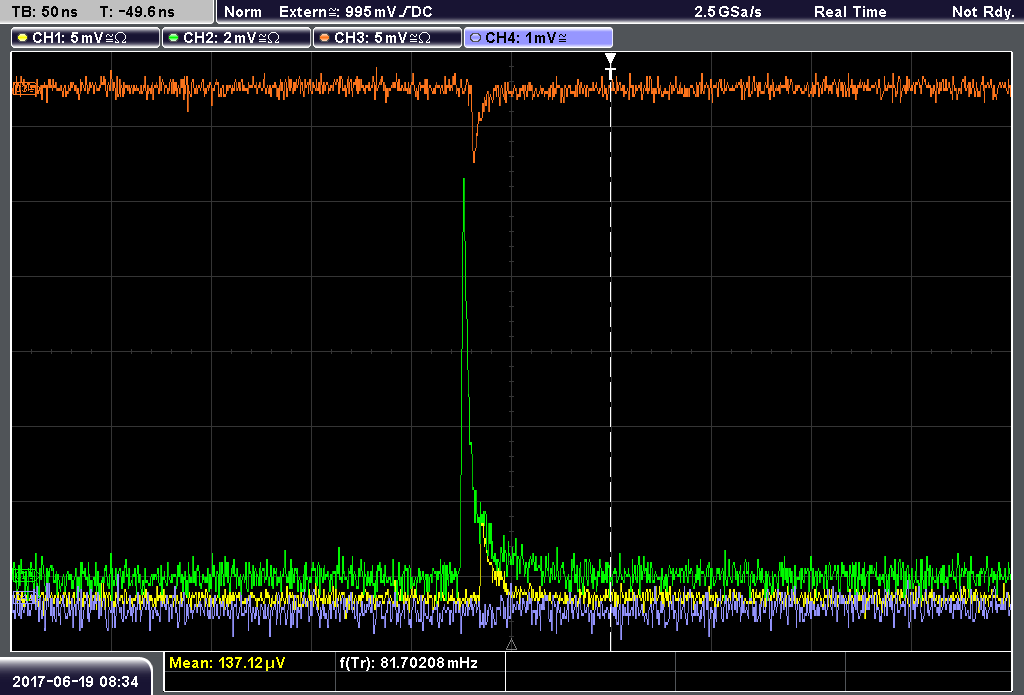Viewport: 1024px width, 695px height.
Task: Click the green CH2 indicator dot
Action: (x=173, y=38)
